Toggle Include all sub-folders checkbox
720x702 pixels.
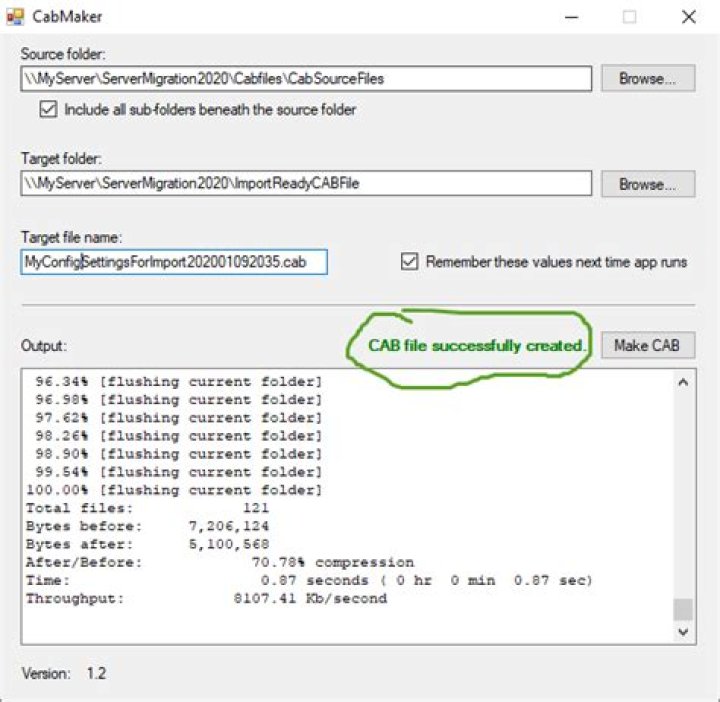pos(48,110)
